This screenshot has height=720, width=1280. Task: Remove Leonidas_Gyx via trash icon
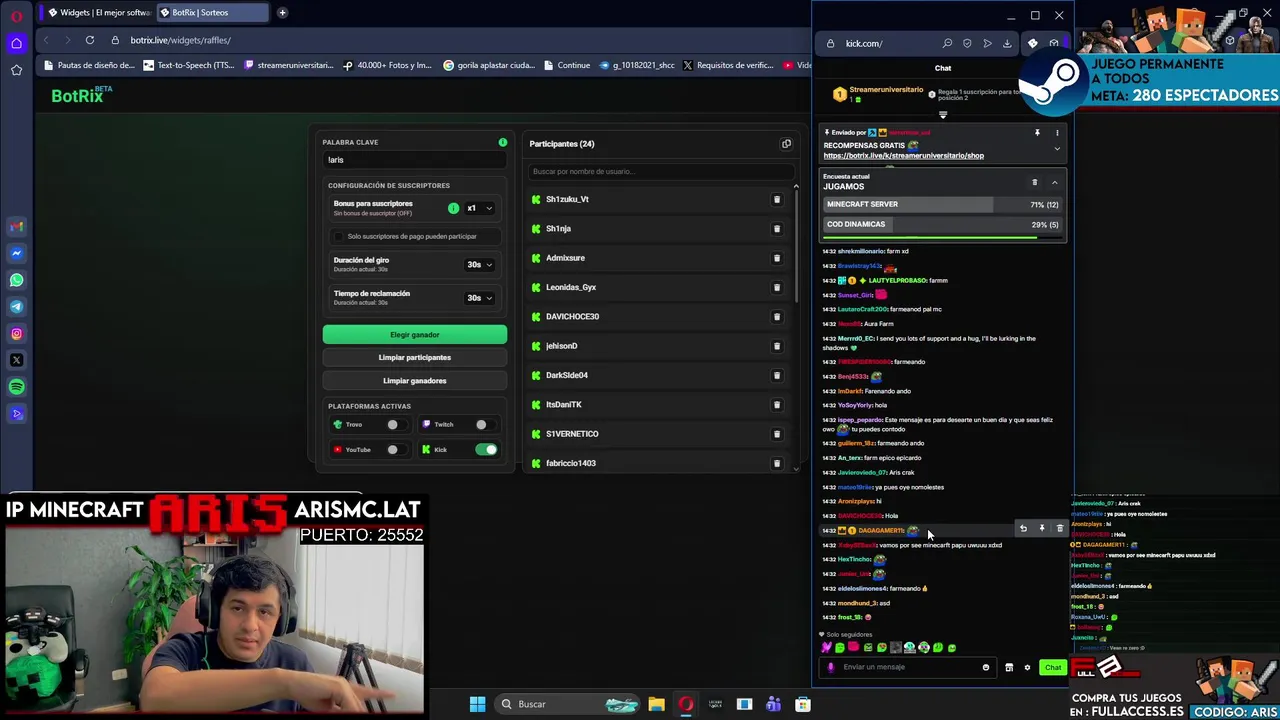pyautogui.click(x=776, y=287)
